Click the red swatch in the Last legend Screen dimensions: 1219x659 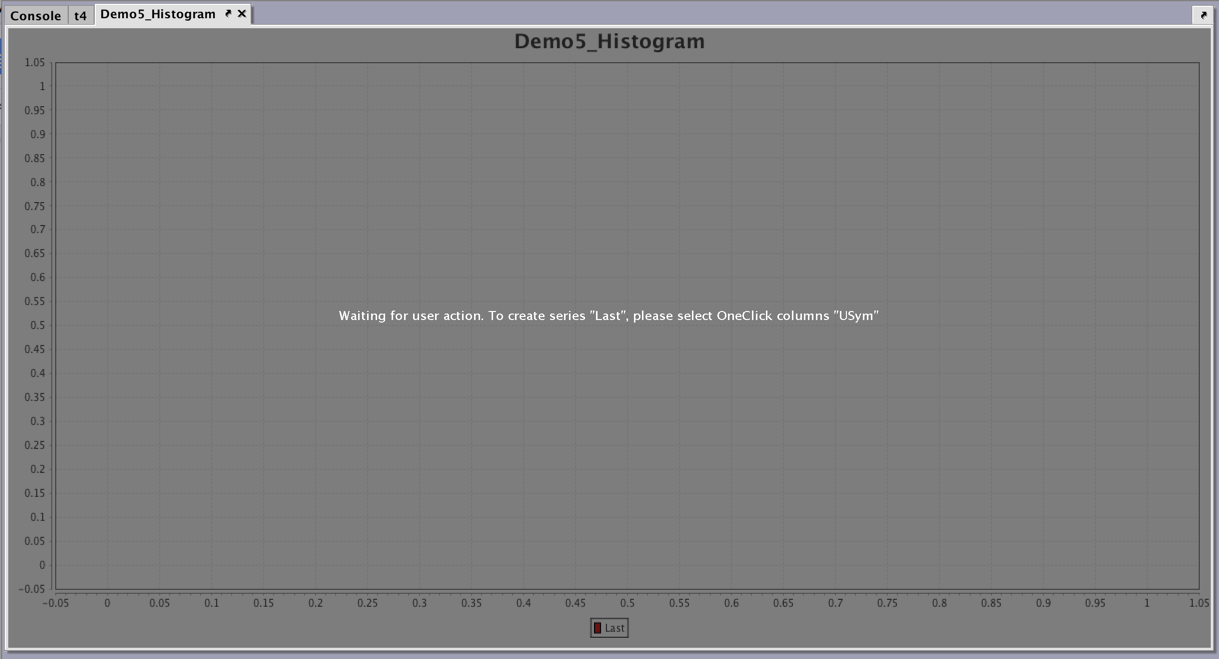598,628
